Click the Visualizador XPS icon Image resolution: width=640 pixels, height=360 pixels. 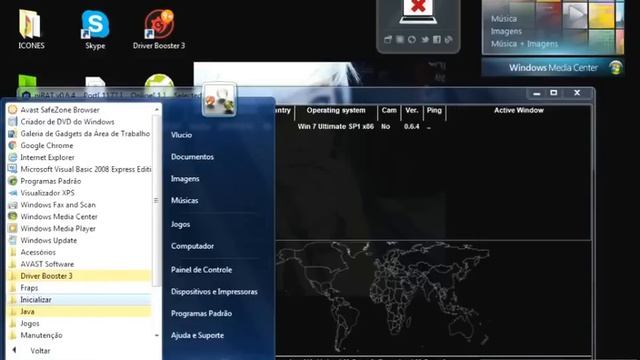pyautogui.click(x=13, y=193)
